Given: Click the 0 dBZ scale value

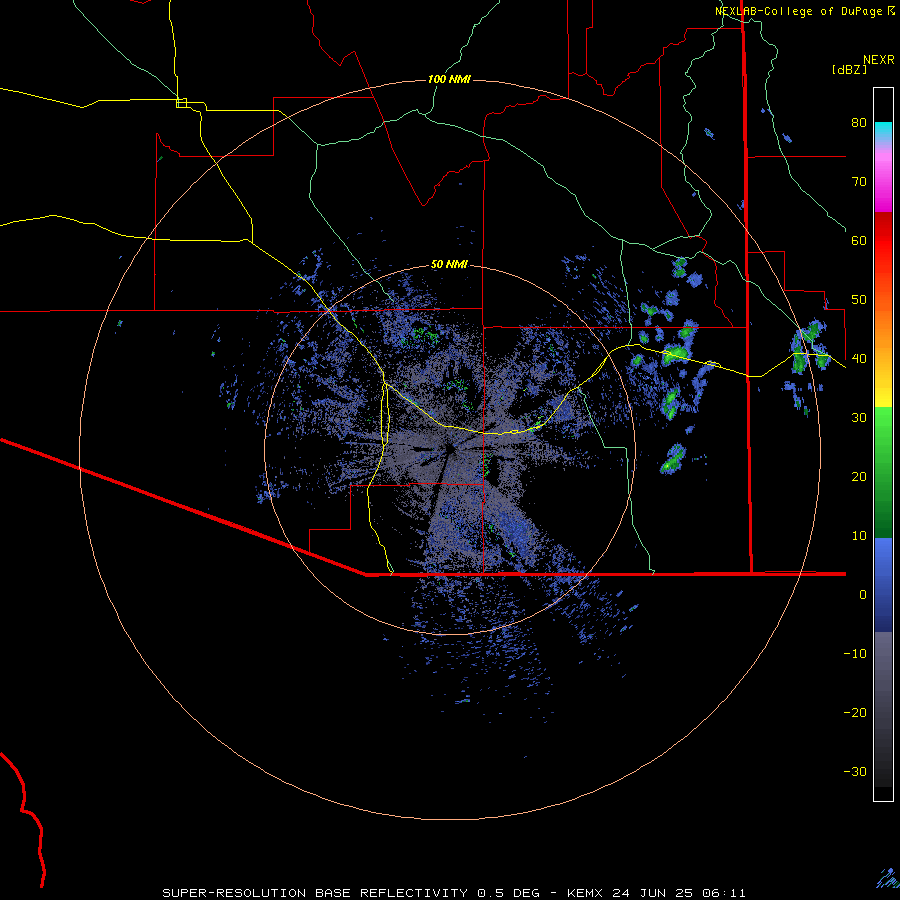Looking at the screenshot, I should [x=863, y=595].
